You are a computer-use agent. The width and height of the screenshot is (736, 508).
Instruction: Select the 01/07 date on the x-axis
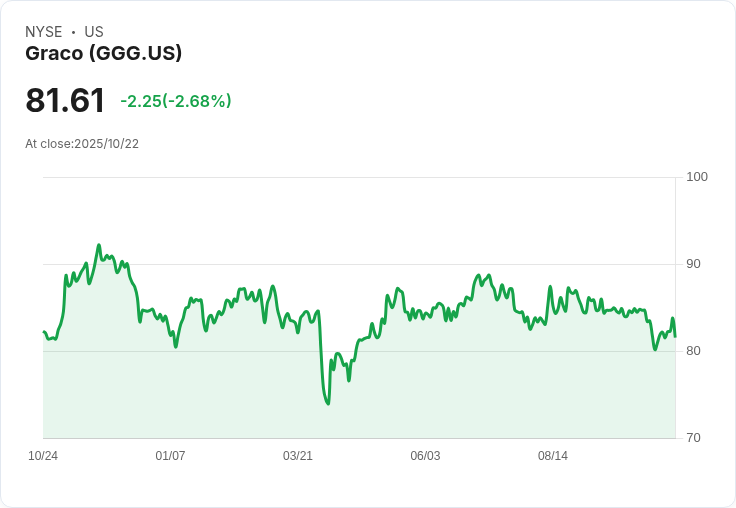pos(170,456)
